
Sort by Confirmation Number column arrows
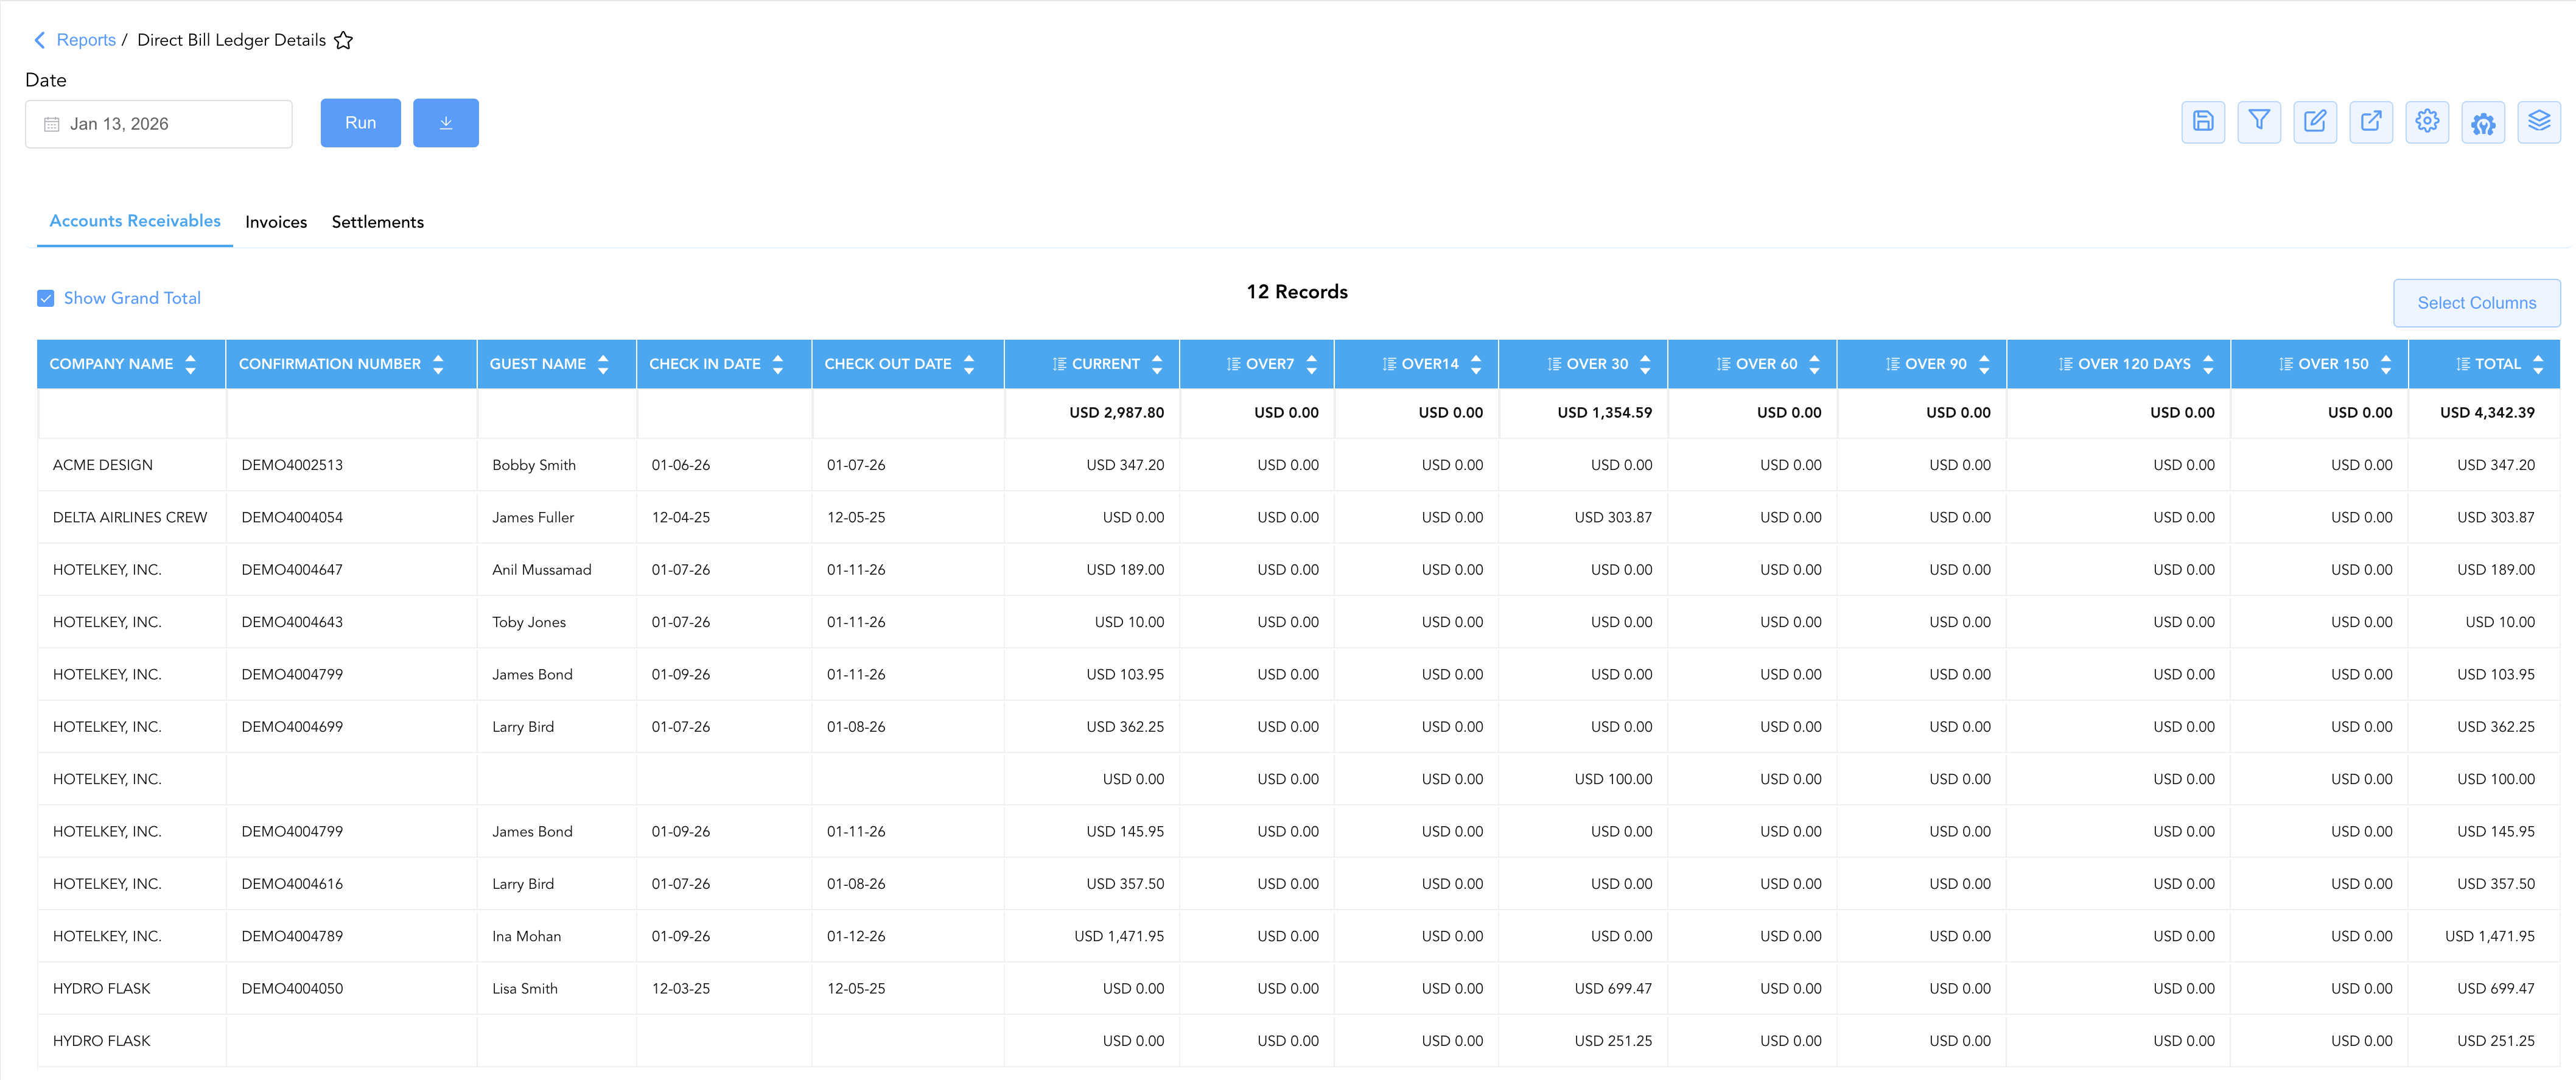[x=438, y=364]
